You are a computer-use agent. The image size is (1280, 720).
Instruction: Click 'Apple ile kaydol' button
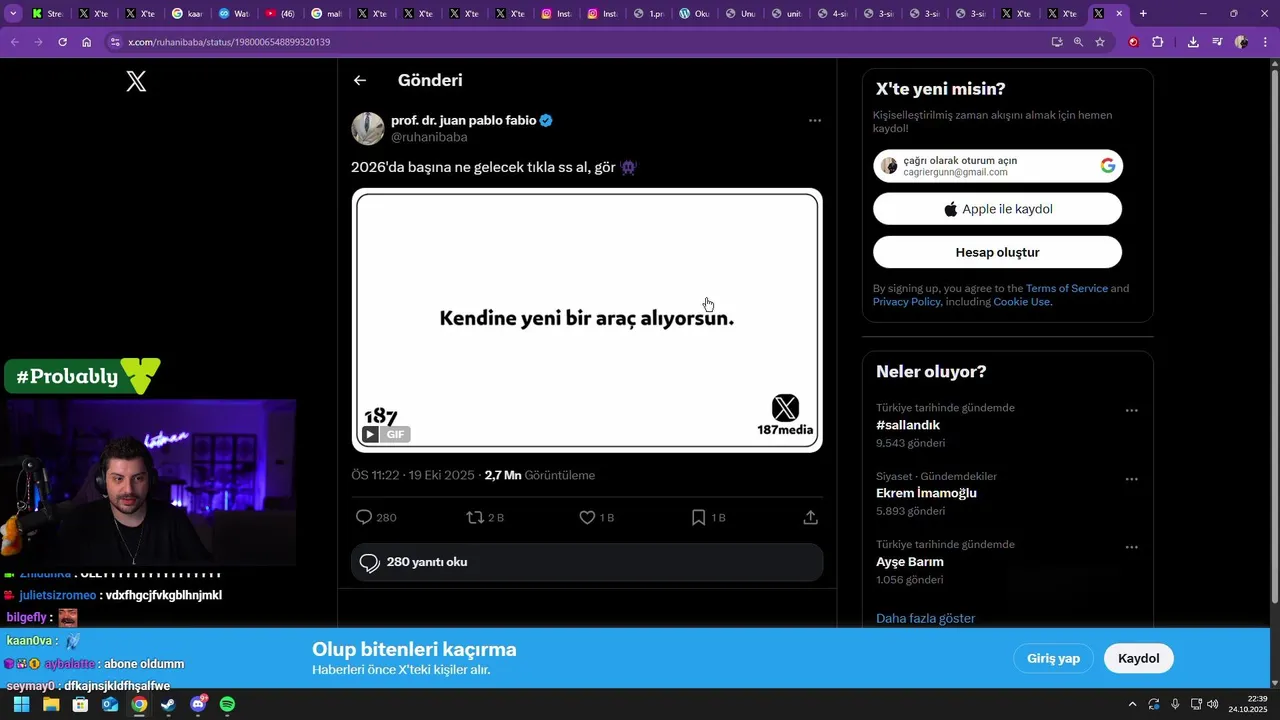click(x=998, y=209)
